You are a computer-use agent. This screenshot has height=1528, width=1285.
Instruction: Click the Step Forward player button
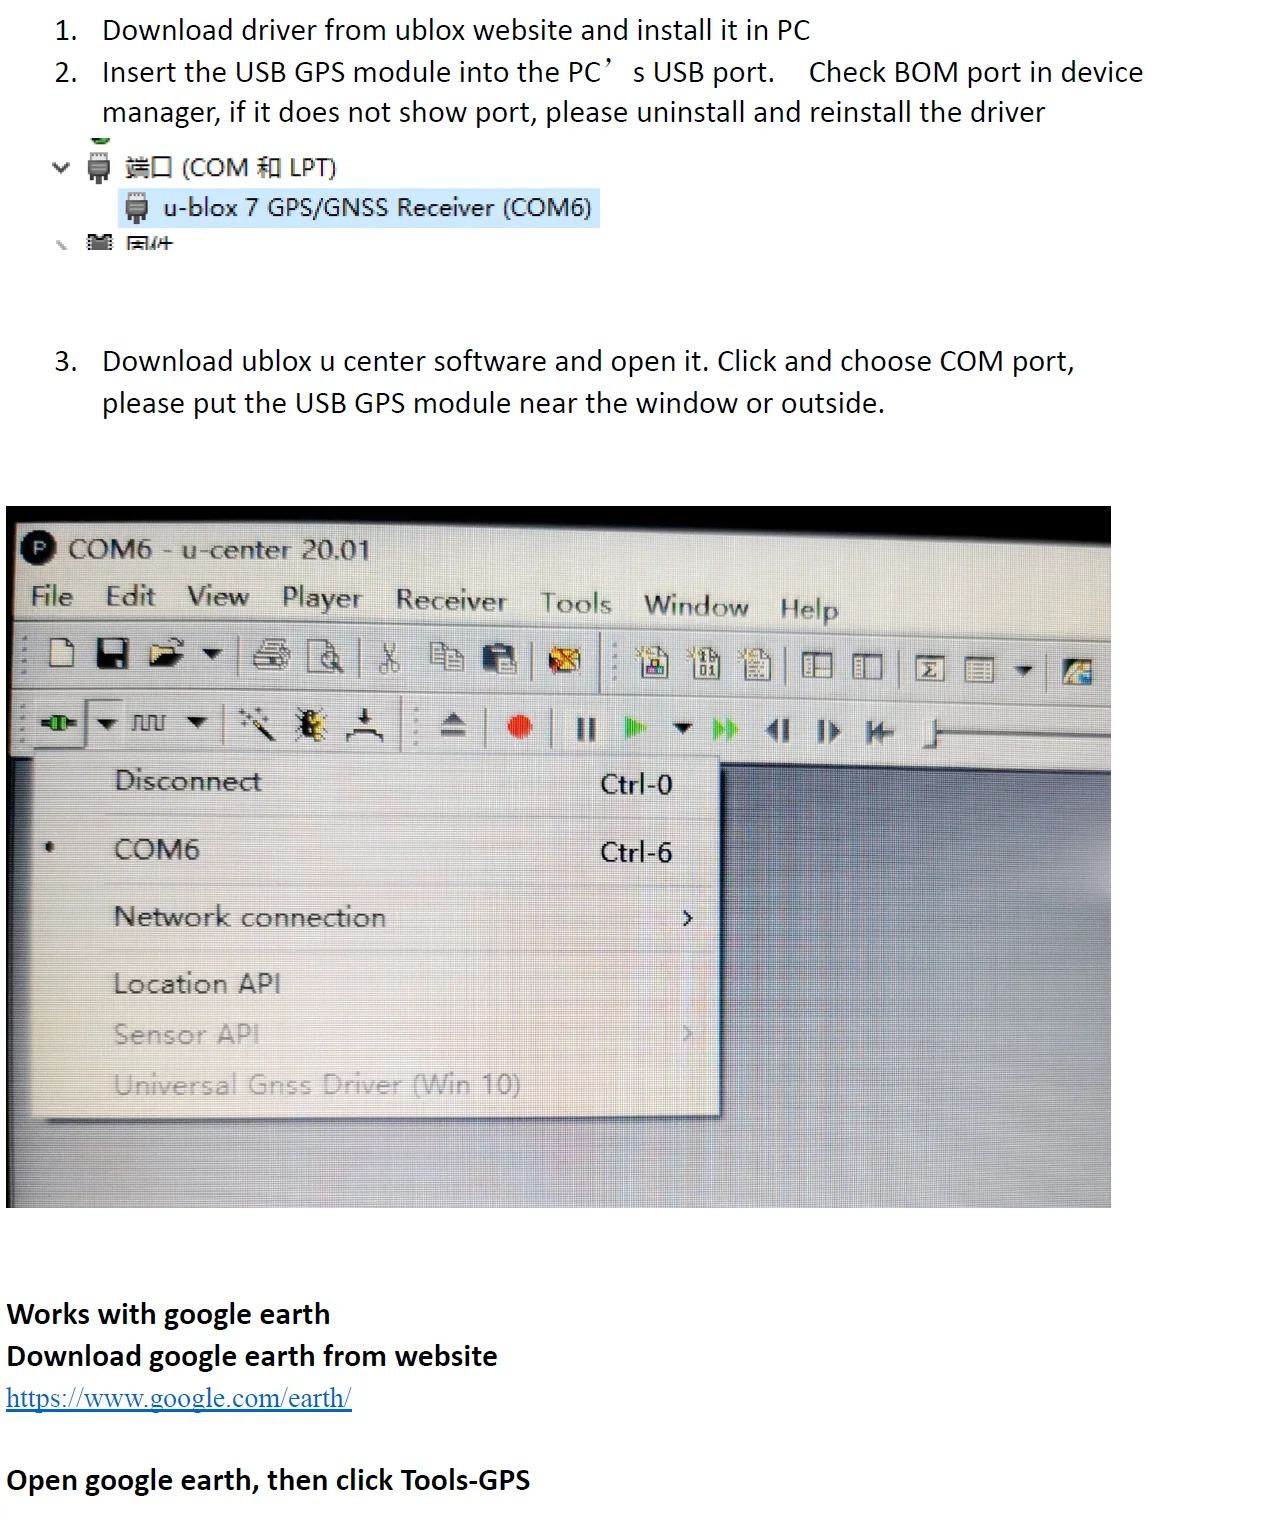click(828, 732)
